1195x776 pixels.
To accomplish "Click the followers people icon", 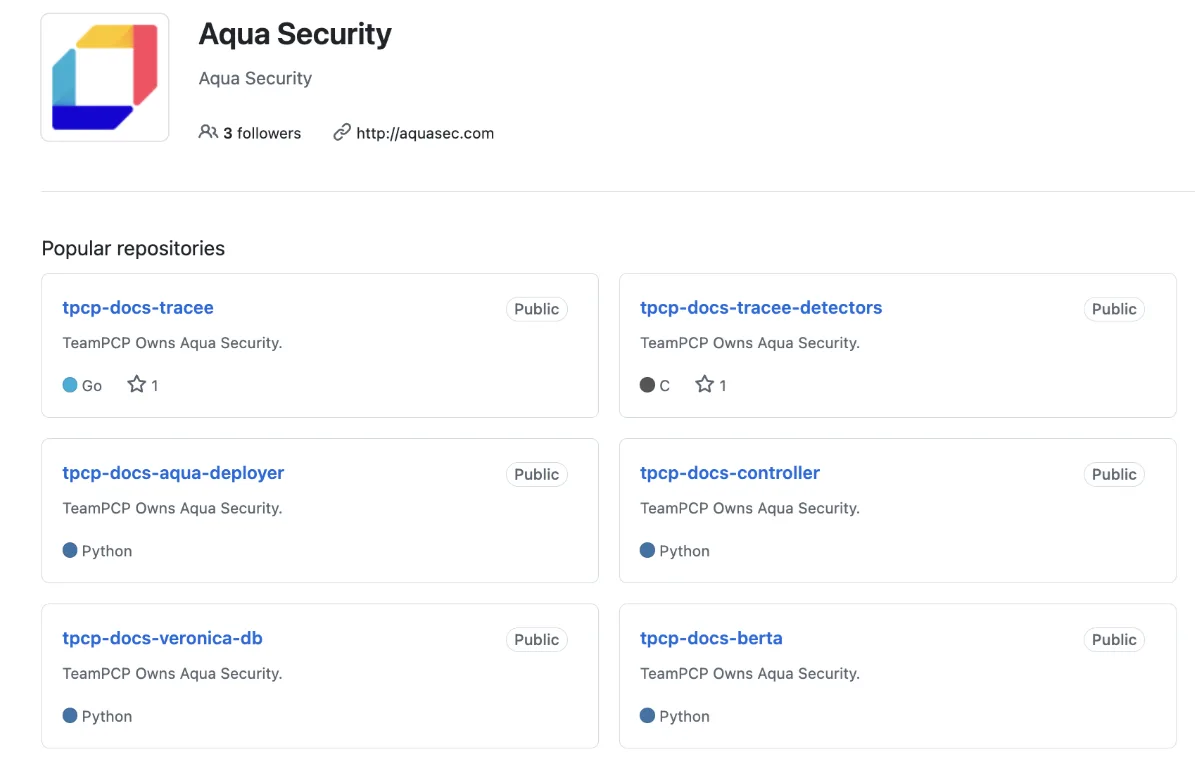I will tap(208, 132).
